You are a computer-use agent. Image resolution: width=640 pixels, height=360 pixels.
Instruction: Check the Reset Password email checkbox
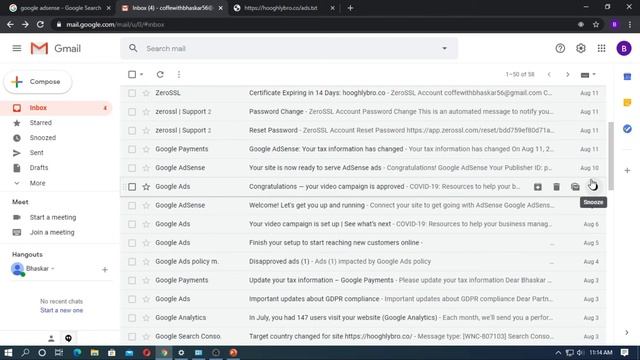point(132,131)
